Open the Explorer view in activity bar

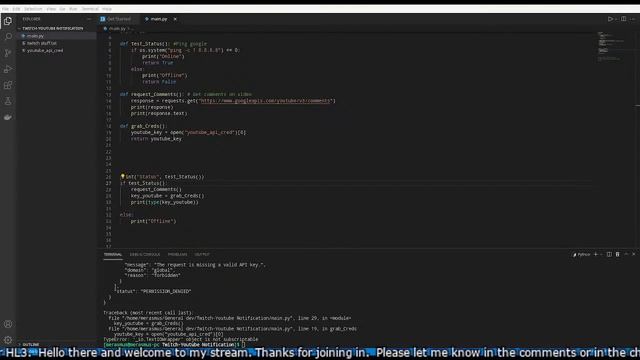tap(8, 21)
